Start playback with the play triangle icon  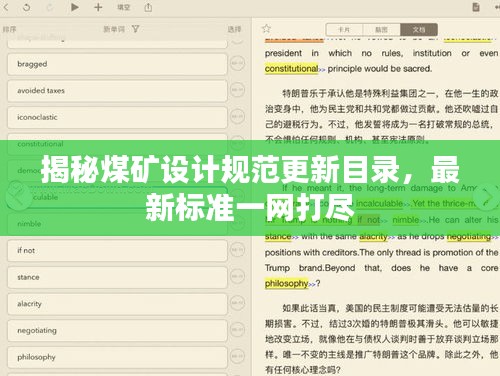click(75, 7)
